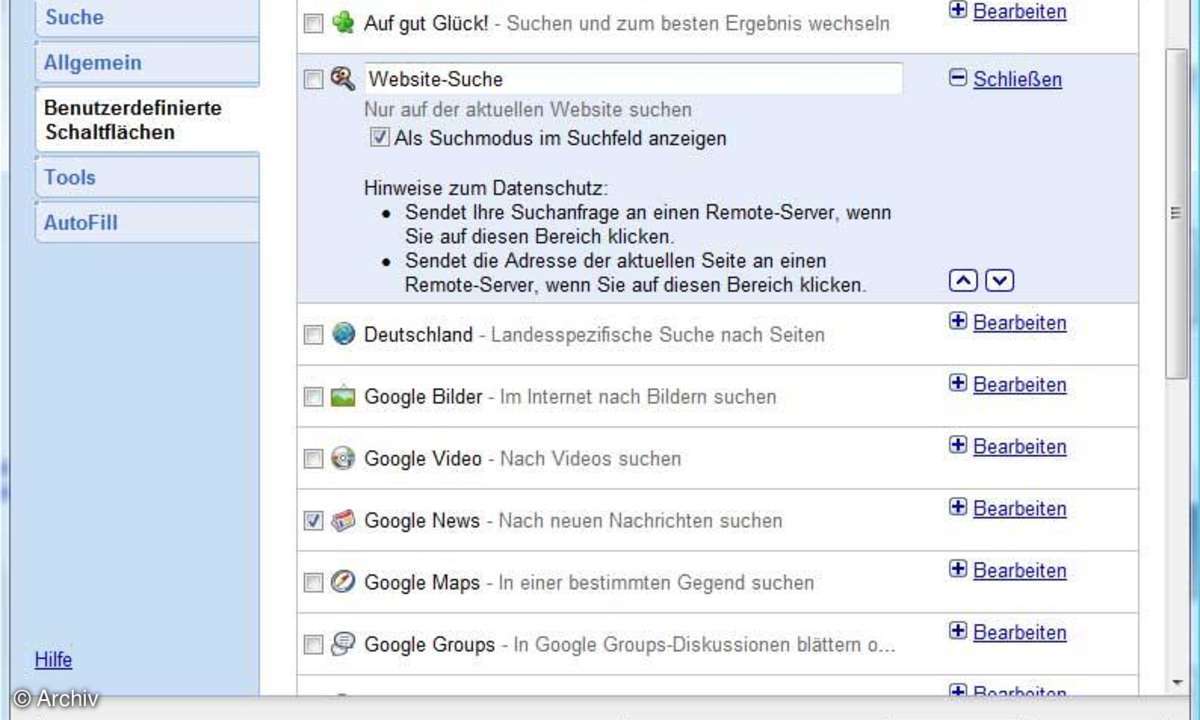Collapse Website-Suche with the minus icon

coord(958,78)
